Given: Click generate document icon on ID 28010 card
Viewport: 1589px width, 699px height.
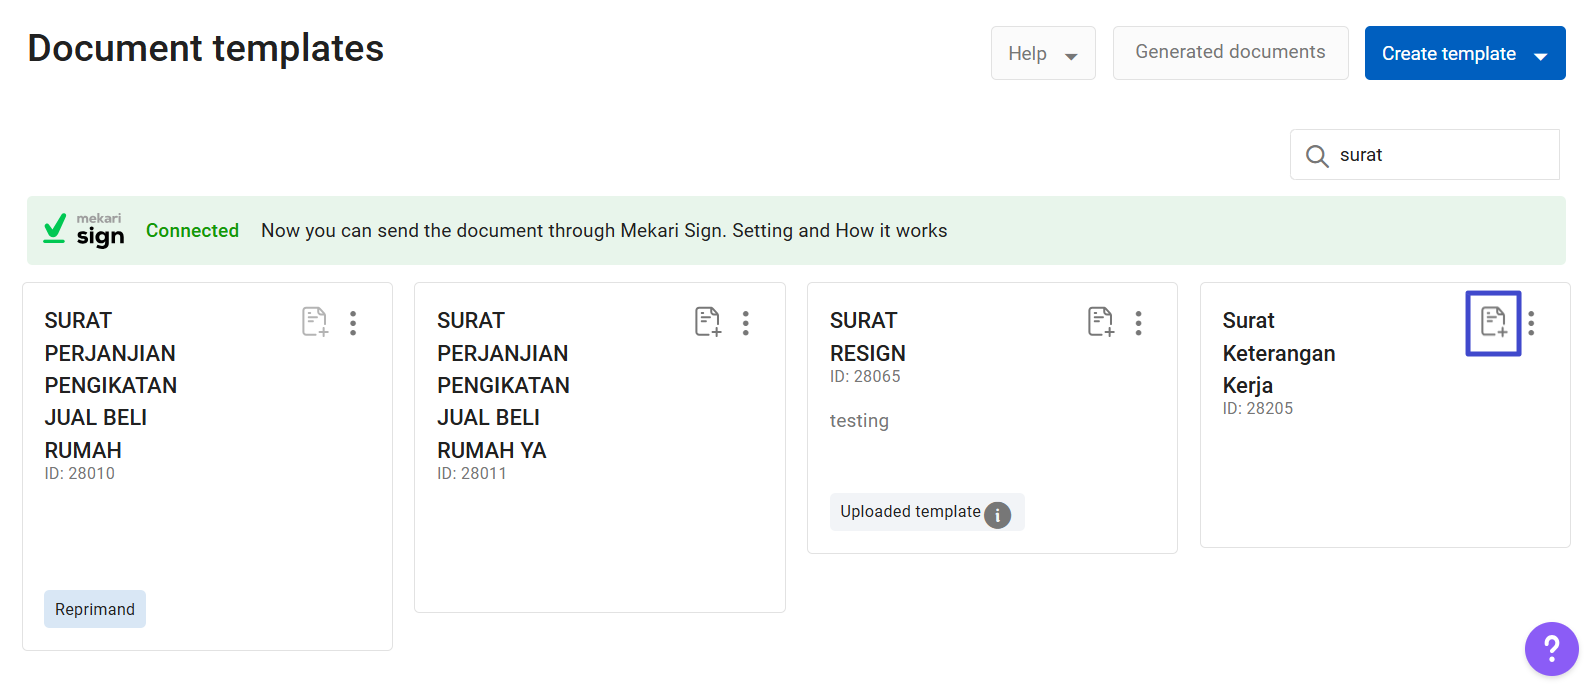Looking at the screenshot, I should pyautogui.click(x=315, y=322).
